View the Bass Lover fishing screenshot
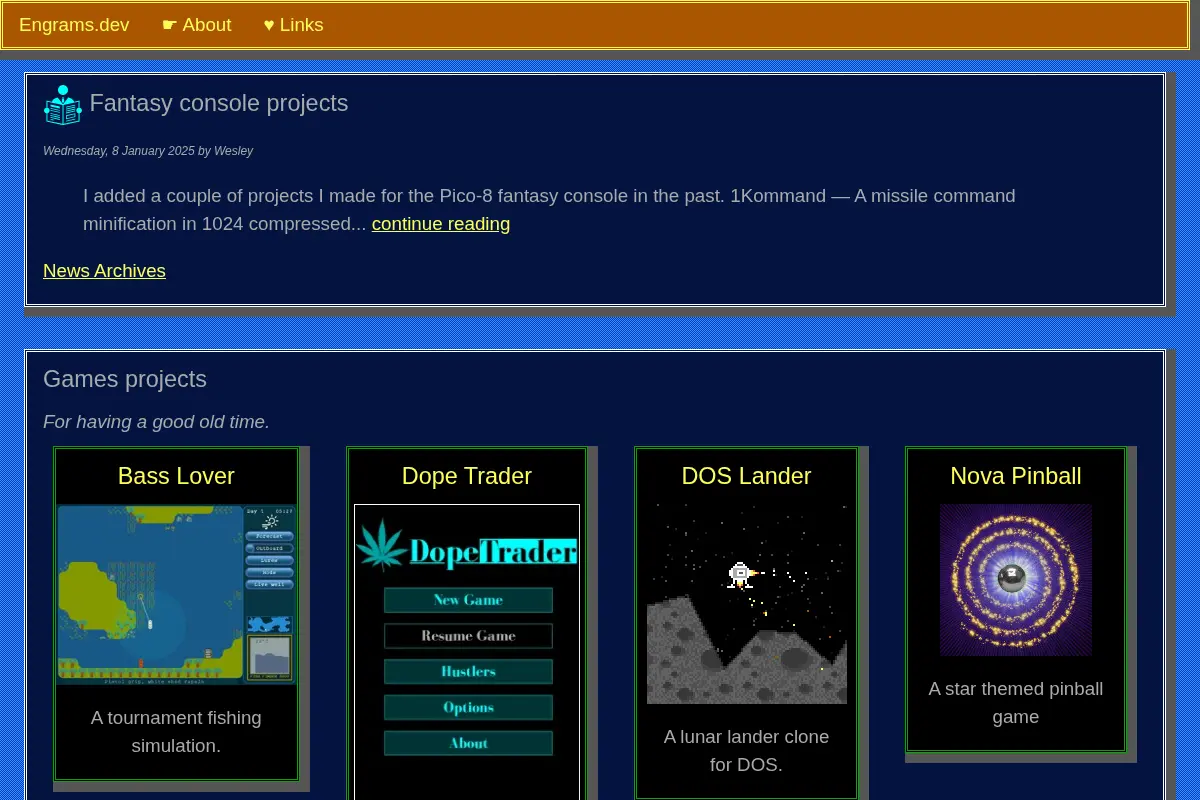Viewport: 1200px width, 800px height. (x=176, y=594)
